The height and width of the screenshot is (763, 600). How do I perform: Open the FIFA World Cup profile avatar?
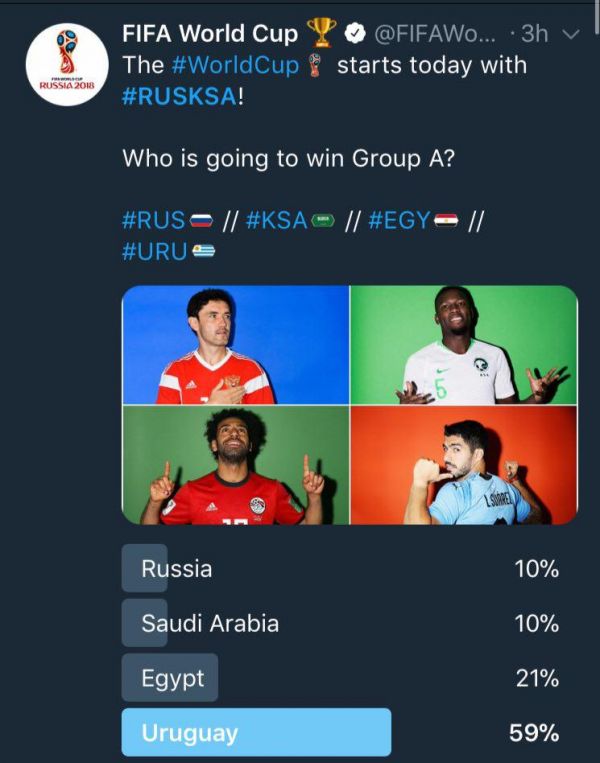click(66, 64)
